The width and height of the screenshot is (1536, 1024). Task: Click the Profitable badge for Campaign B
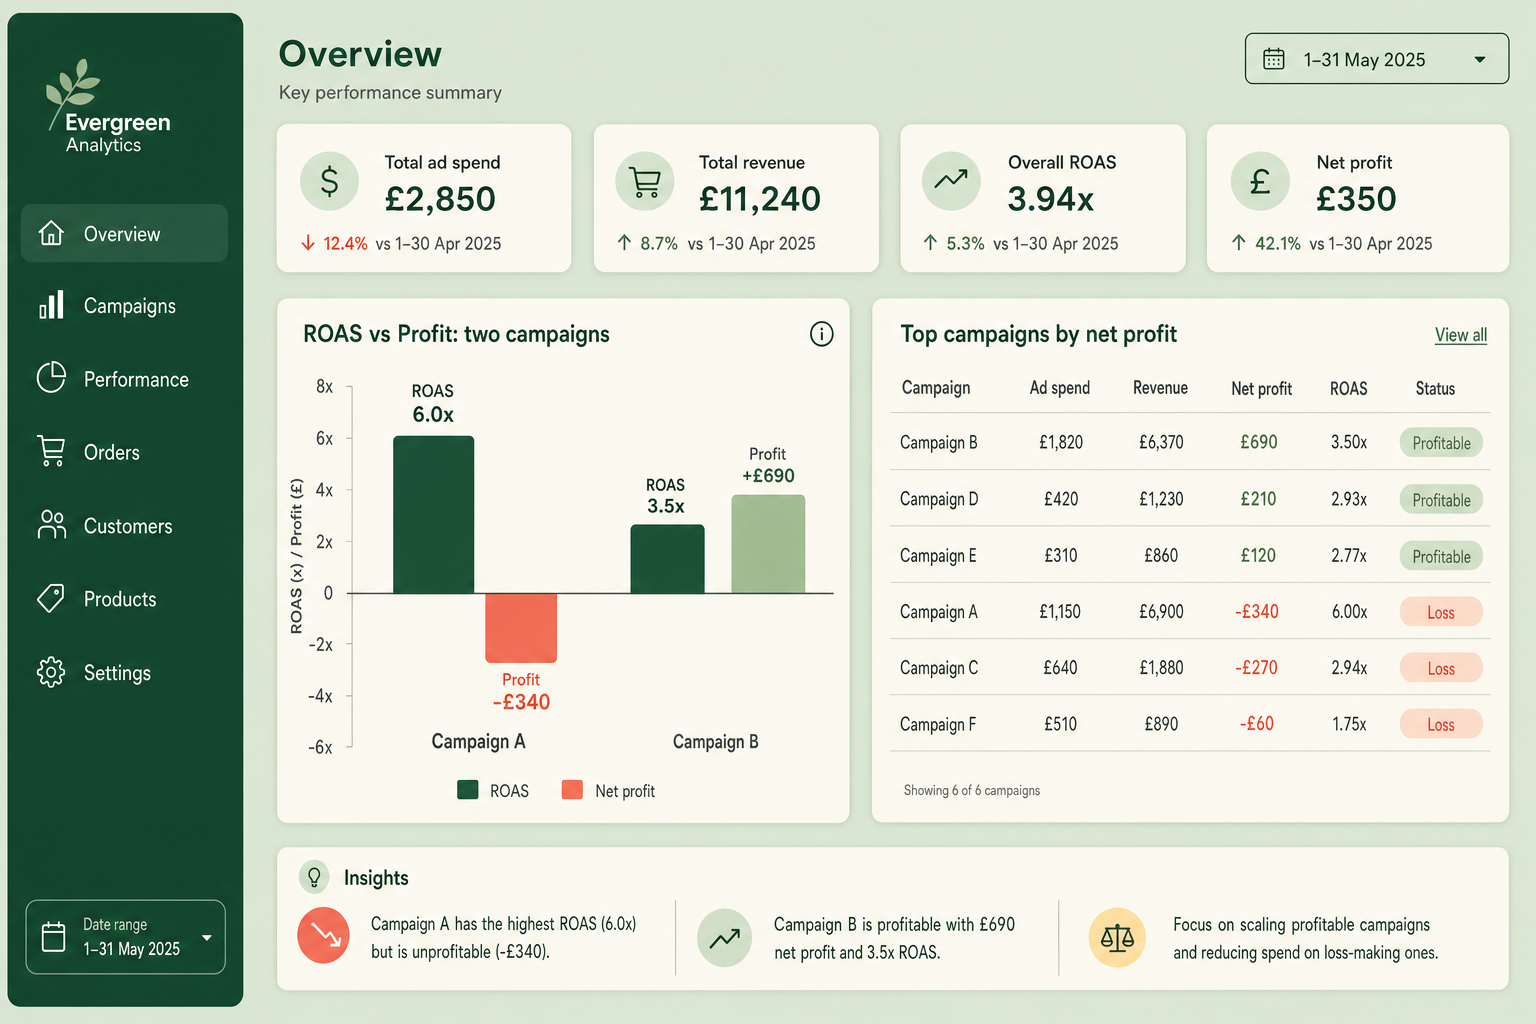point(1441,443)
